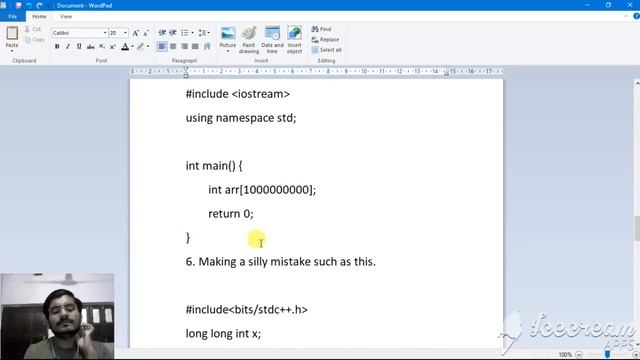This screenshot has height=360, width=640.
Task: Click the zoom slider handle
Action: click(x=607, y=354)
